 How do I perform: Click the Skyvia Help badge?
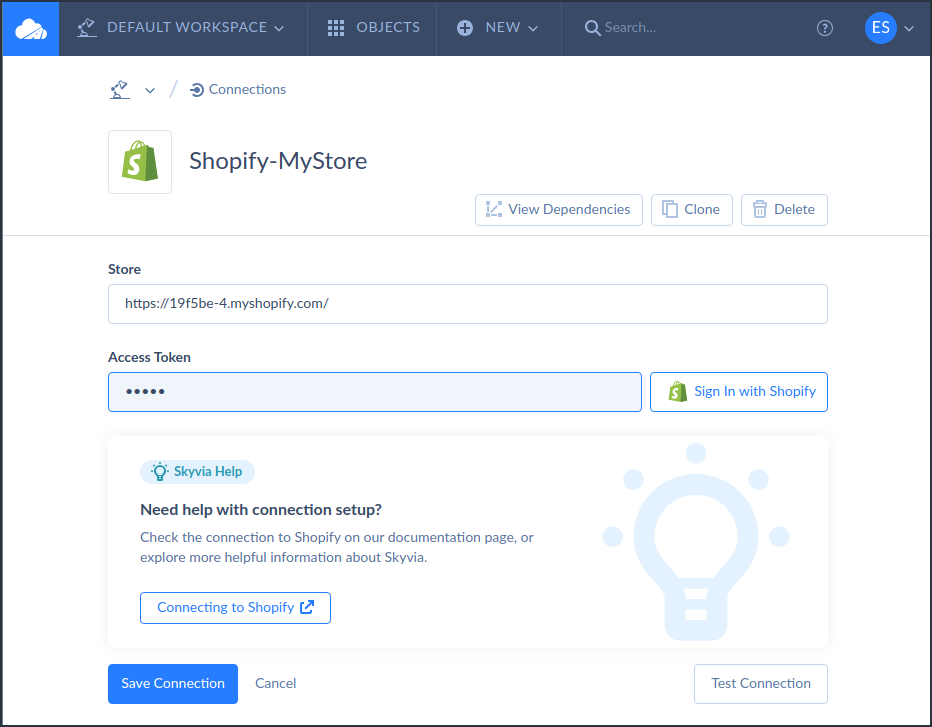tap(197, 472)
